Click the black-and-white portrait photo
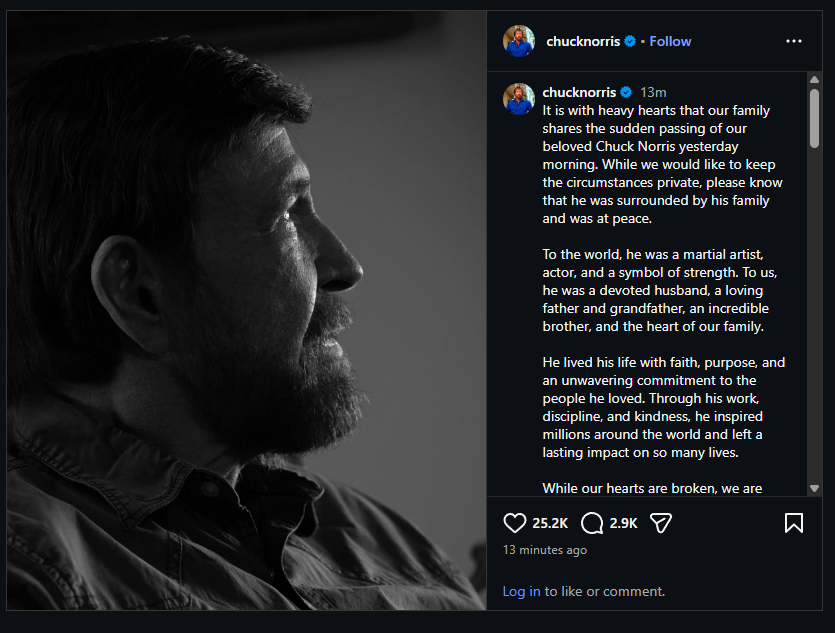This screenshot has width=835, height=633. tap(247, 310)
